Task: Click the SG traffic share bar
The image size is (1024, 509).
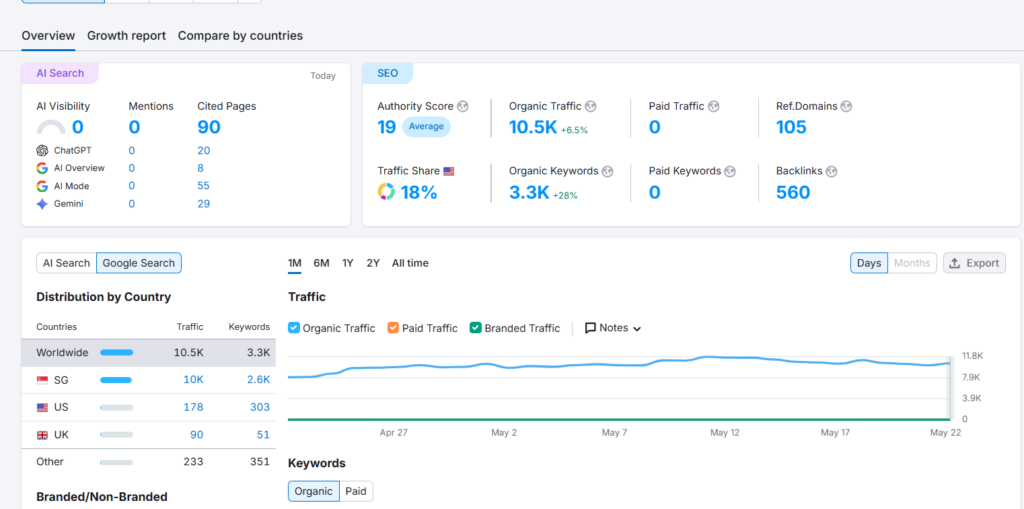Action: (x=116, y=380)
